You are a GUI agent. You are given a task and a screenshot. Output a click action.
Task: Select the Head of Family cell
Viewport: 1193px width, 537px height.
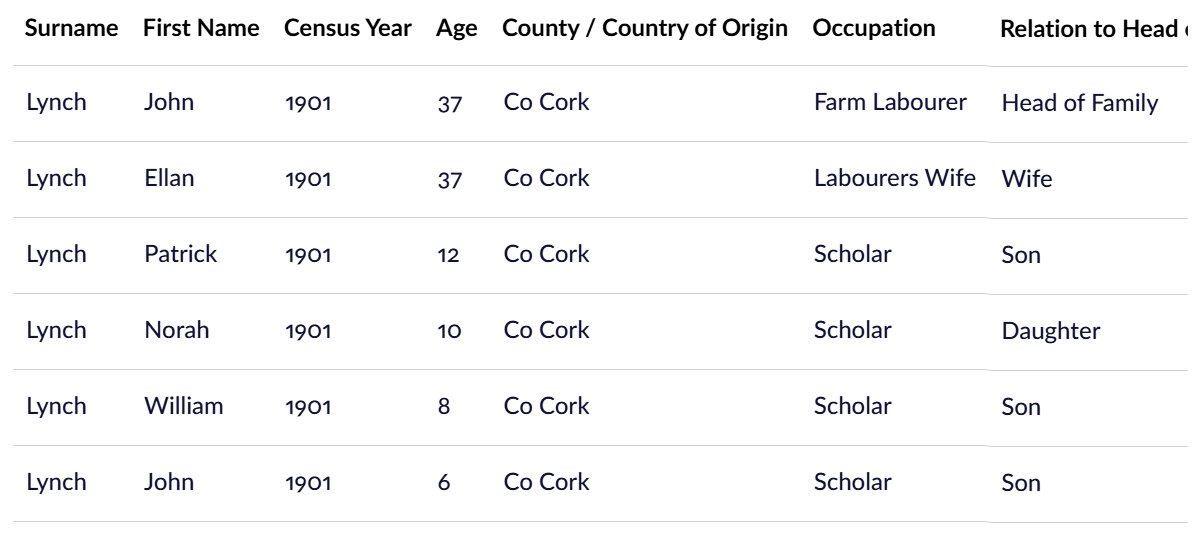tap(1080, 103)
